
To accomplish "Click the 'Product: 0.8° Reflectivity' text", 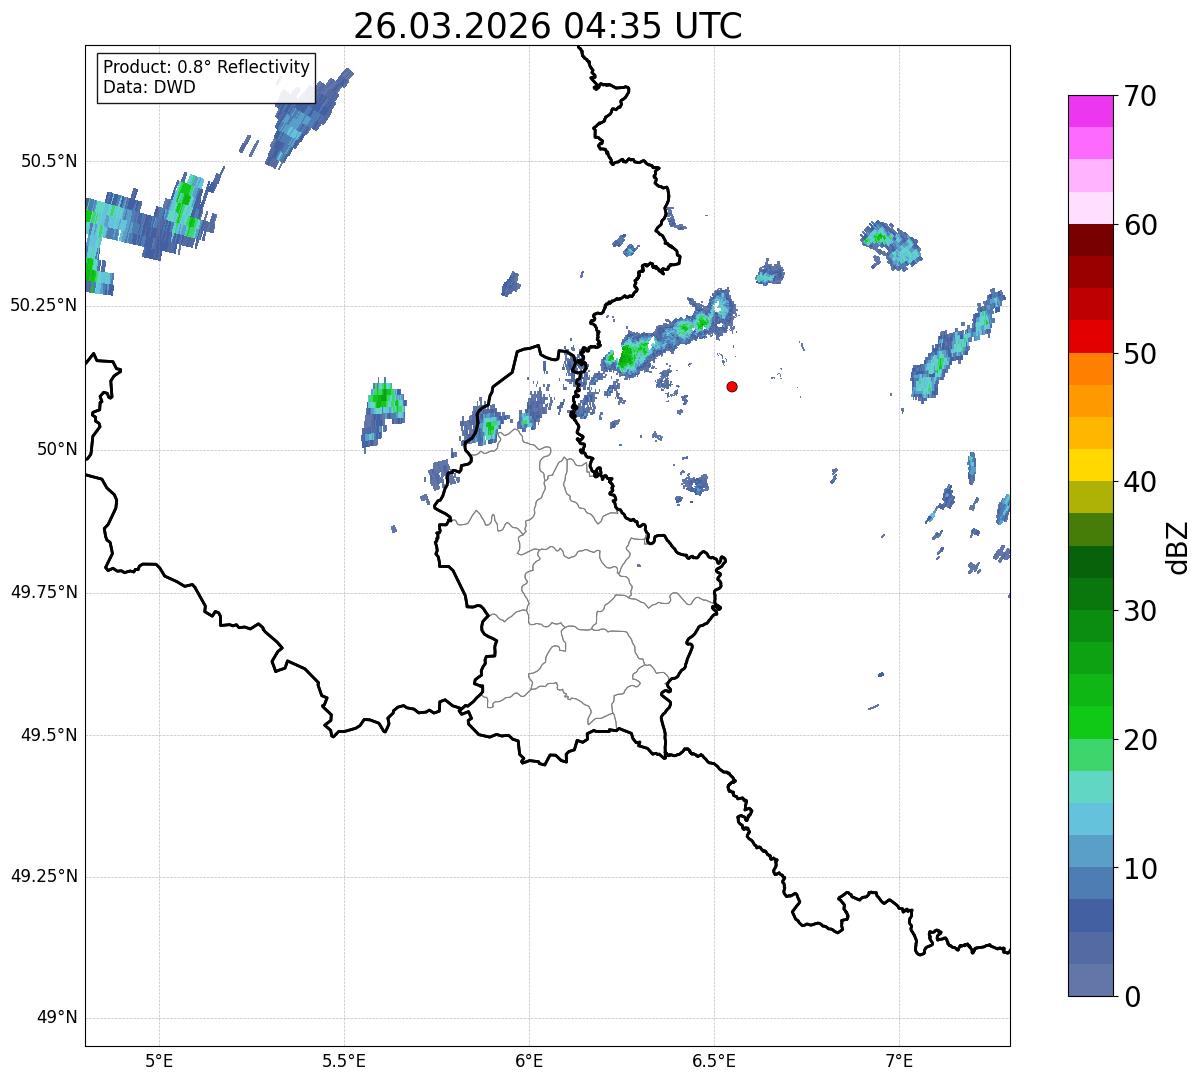I will 207,67.
